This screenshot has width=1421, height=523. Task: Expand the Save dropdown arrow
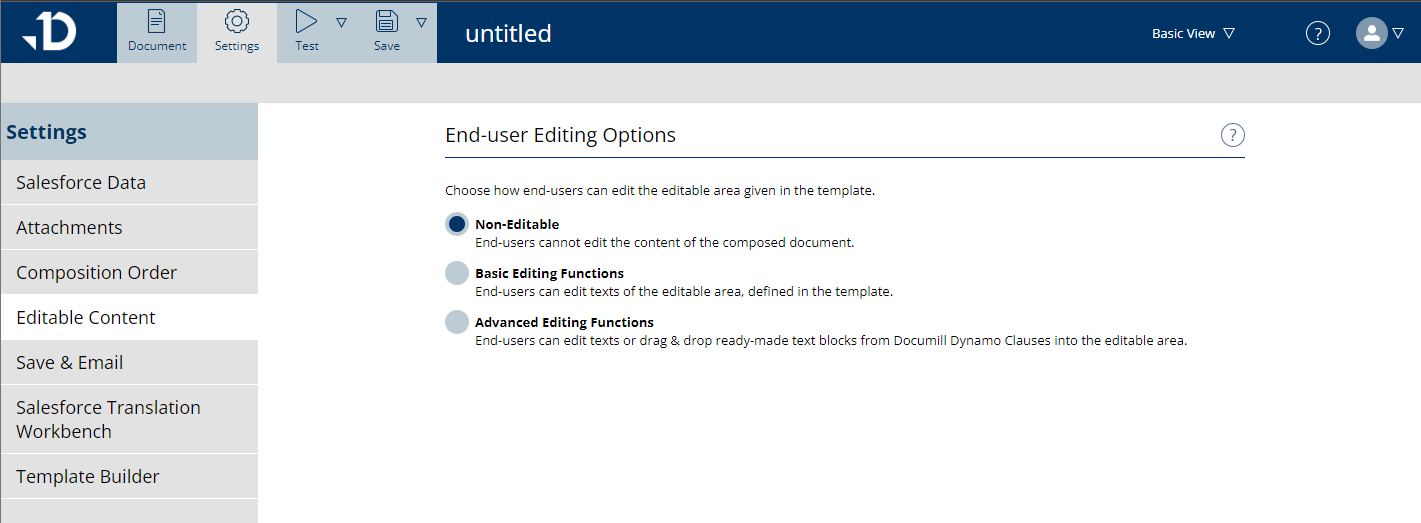pos(421,22)
